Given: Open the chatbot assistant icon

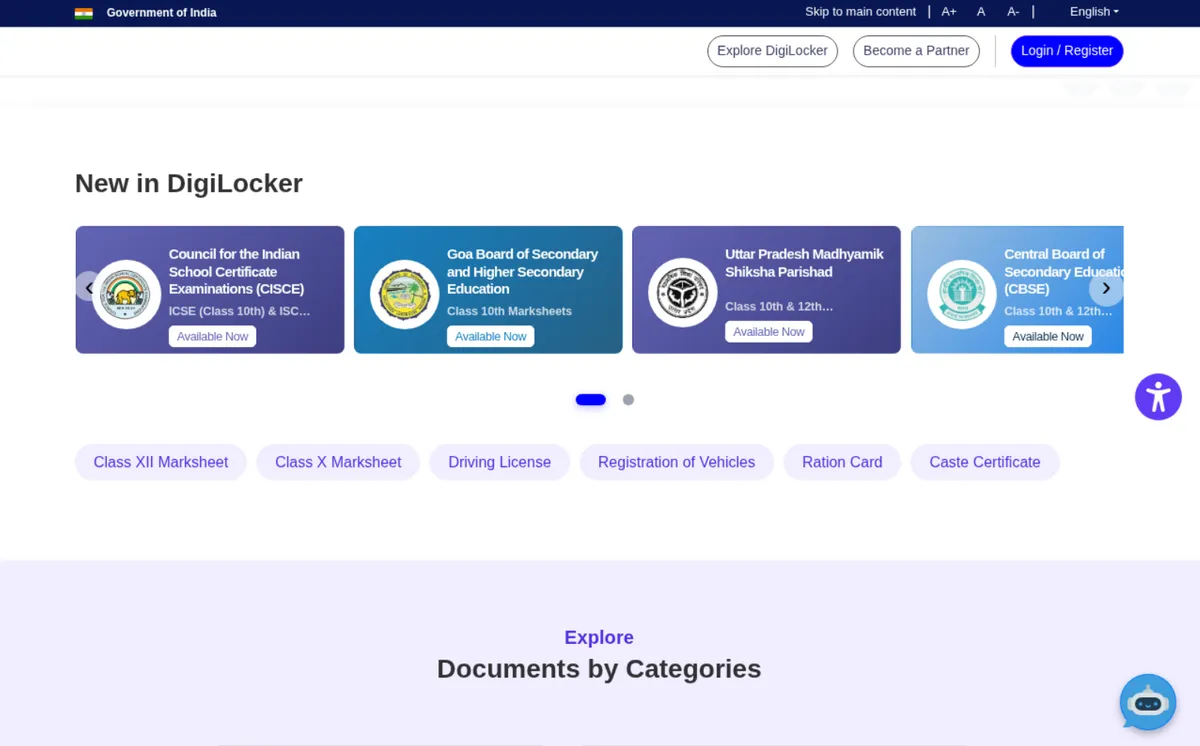Looking at the screenshot, I should point(1148,702).
